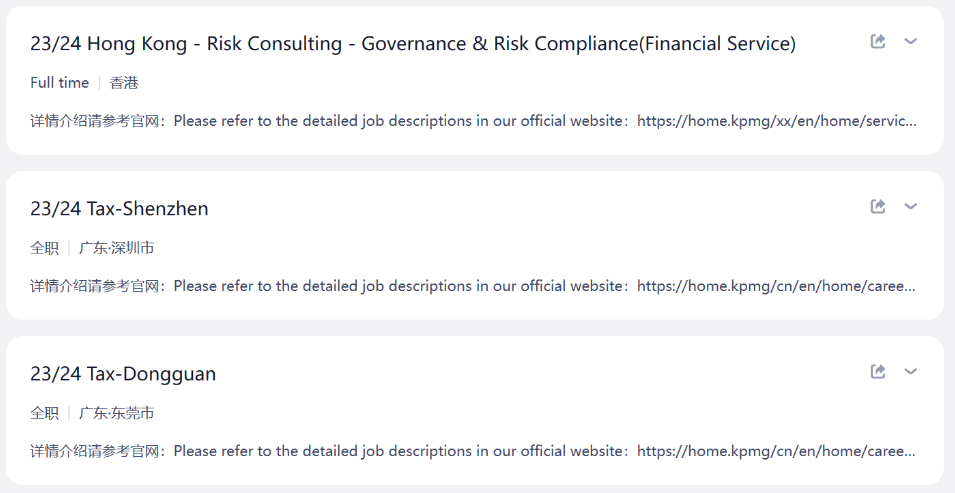
Task: Click the kpmg/cn URL in Tax-Dongguan description
Action: [x=777, y=451]
